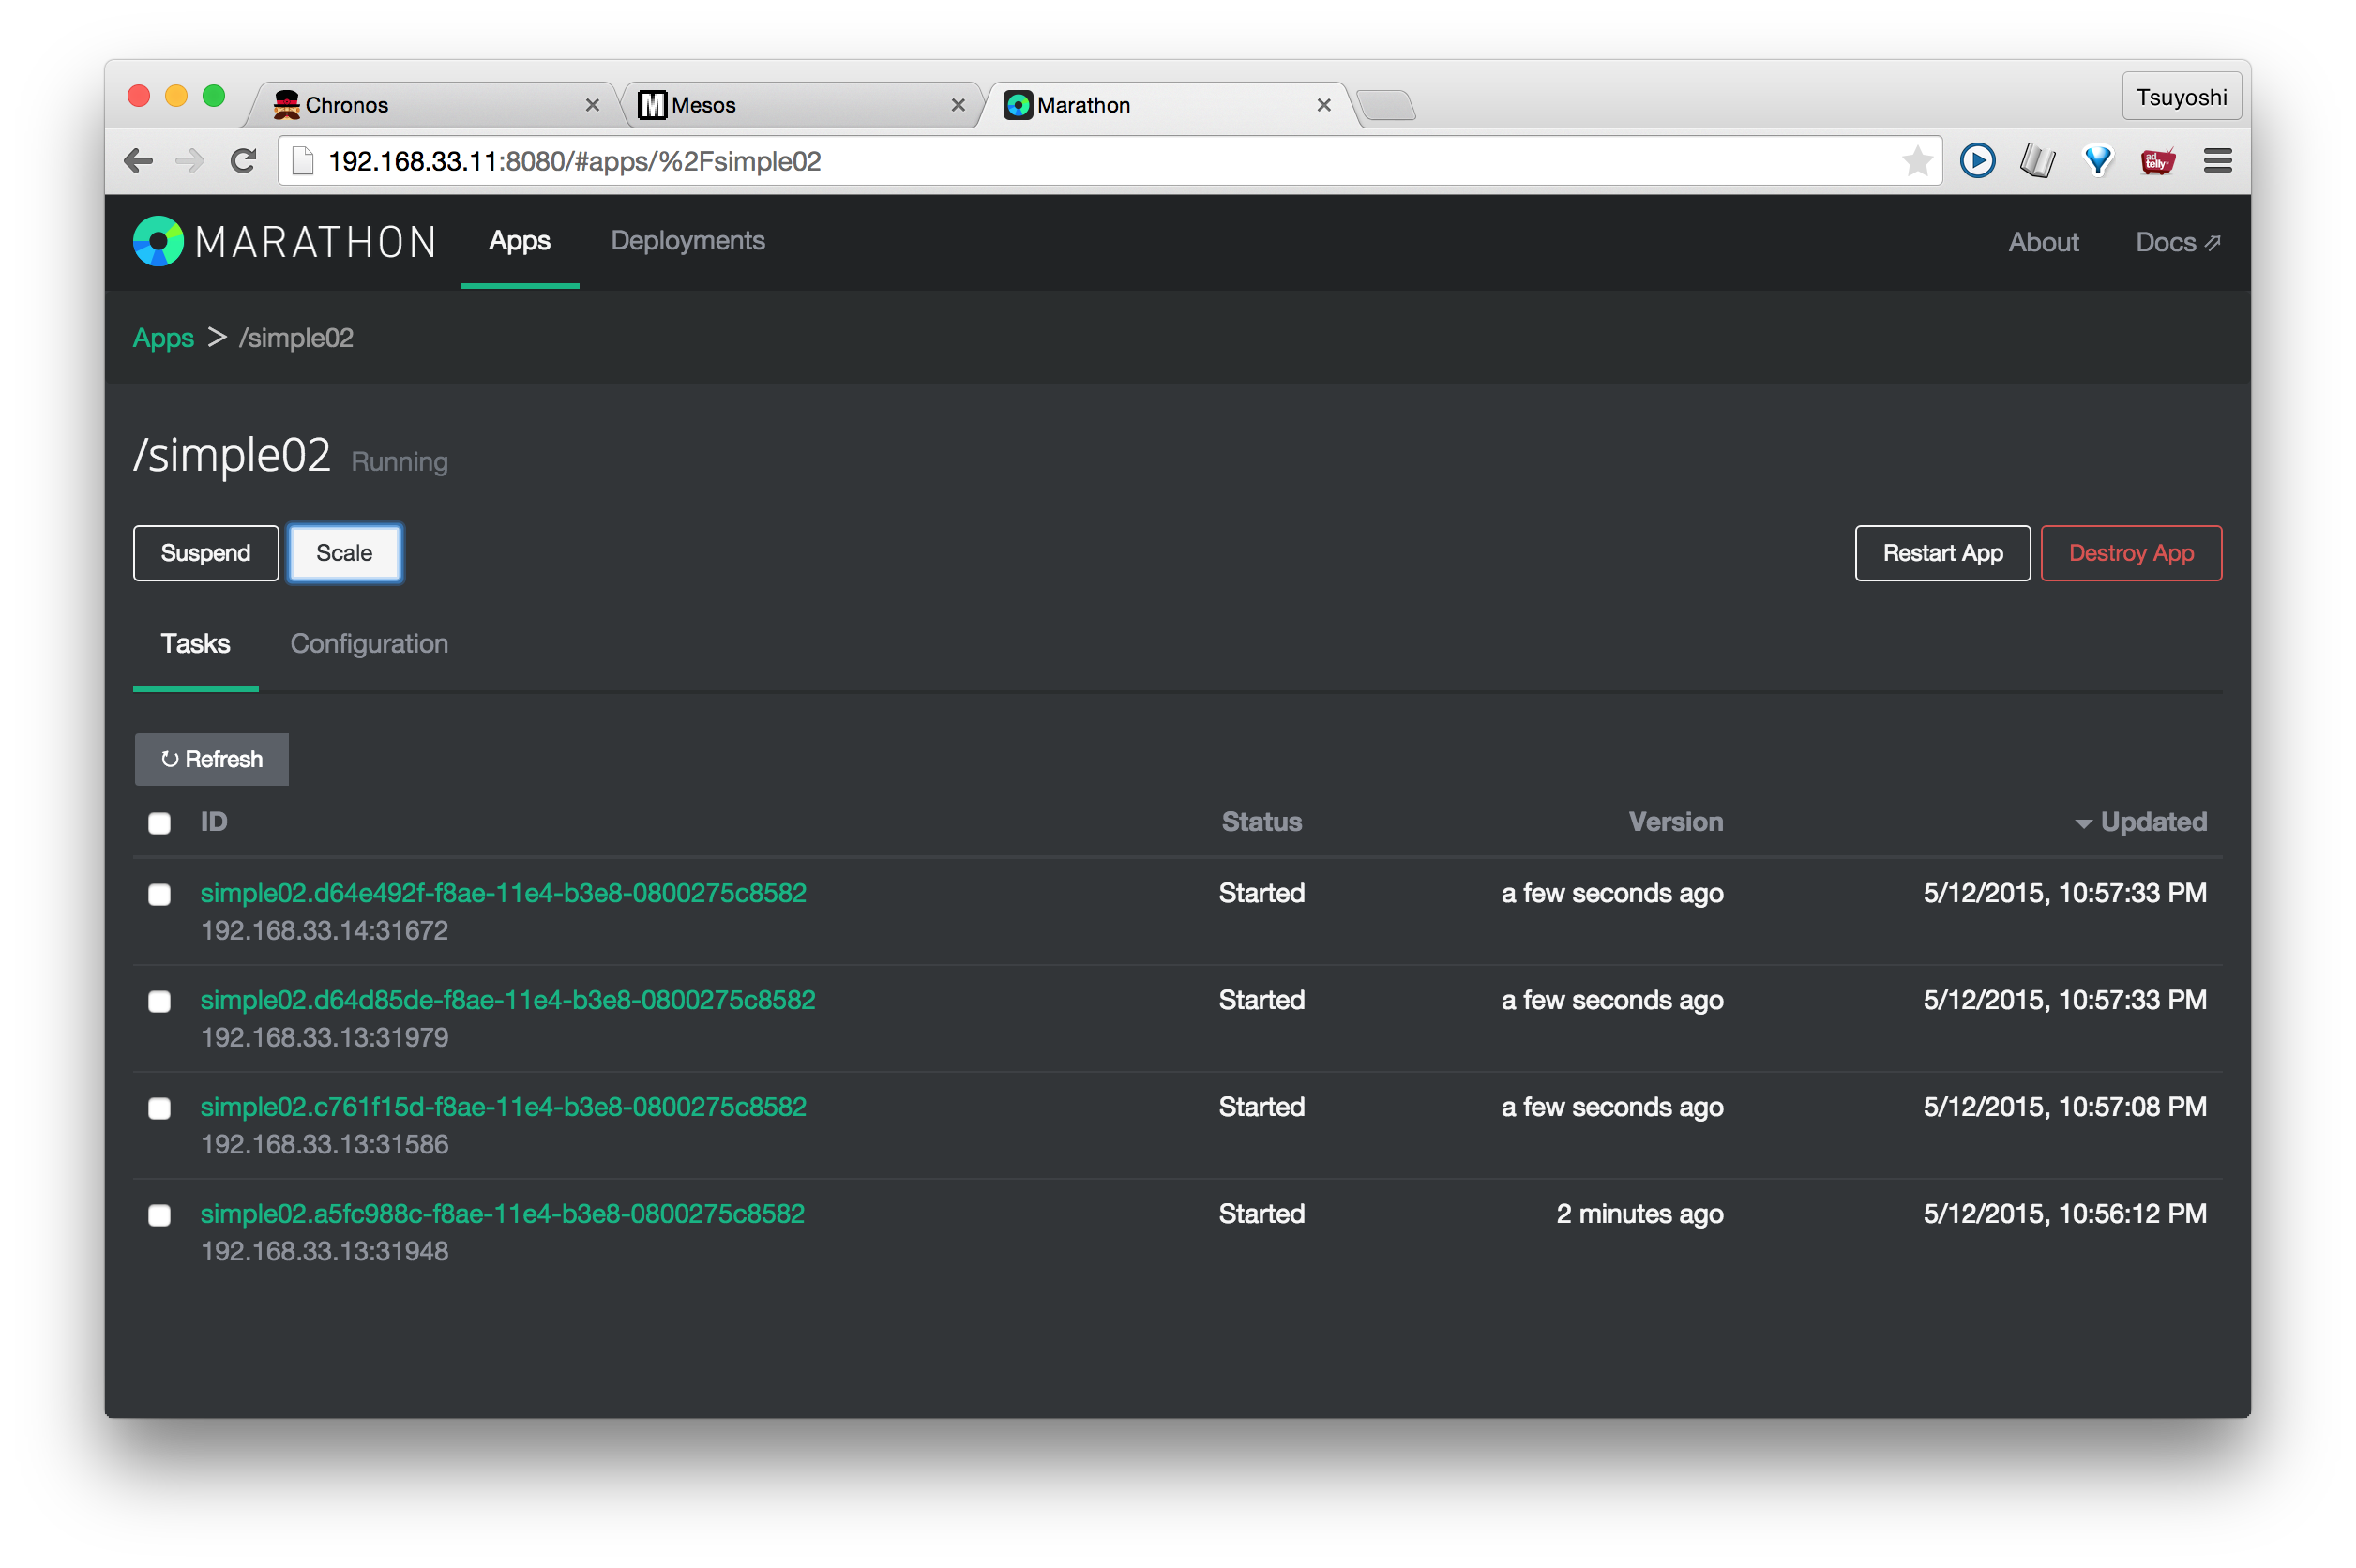Open the browser menu with three lines

2217,160
